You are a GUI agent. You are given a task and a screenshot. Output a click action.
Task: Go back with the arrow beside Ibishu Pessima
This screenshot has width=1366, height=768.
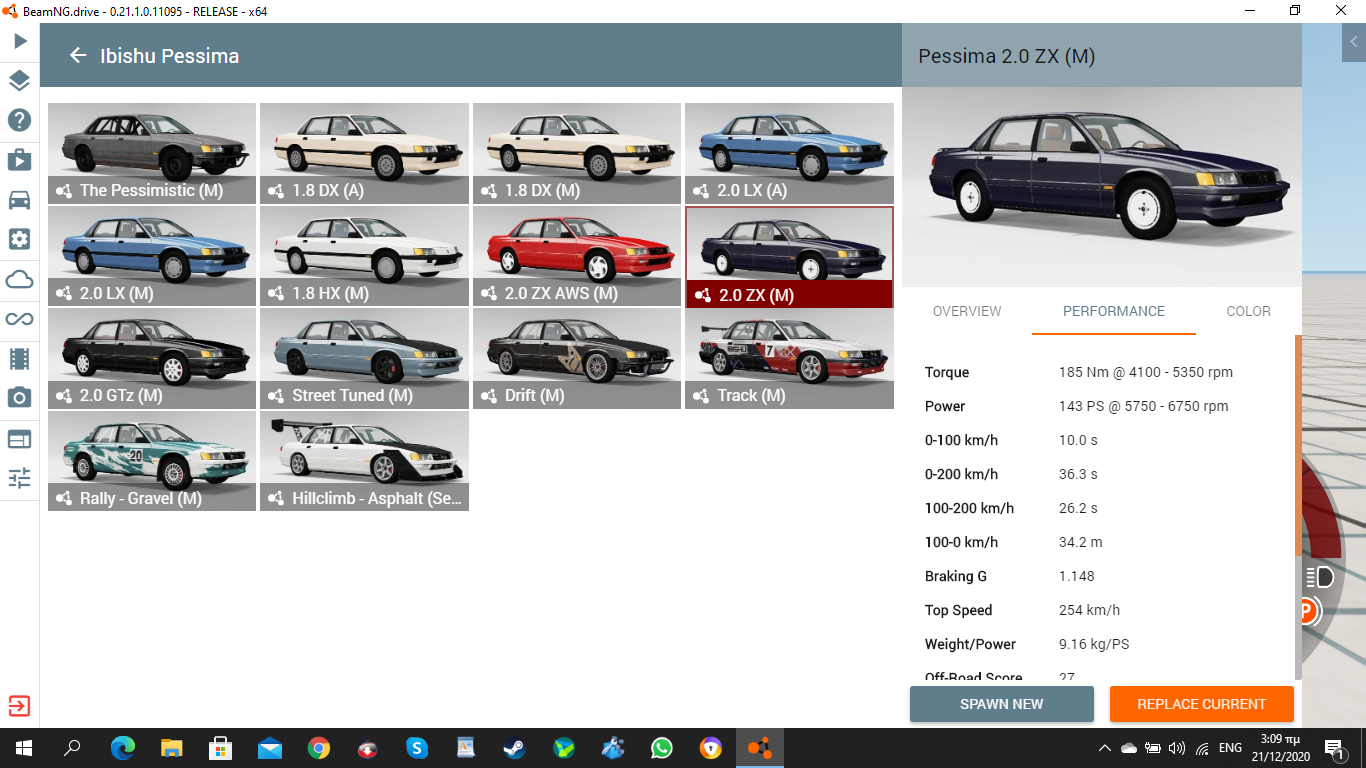(78, 56)
